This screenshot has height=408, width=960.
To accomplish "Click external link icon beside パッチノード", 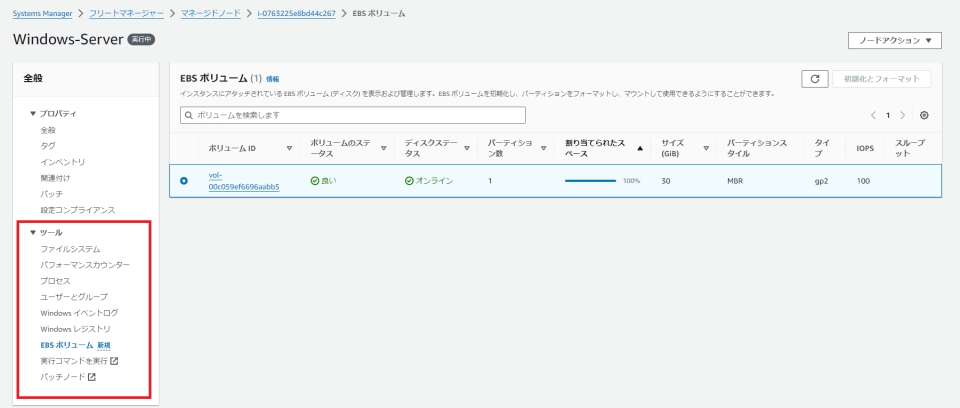I will coord(92,377).
